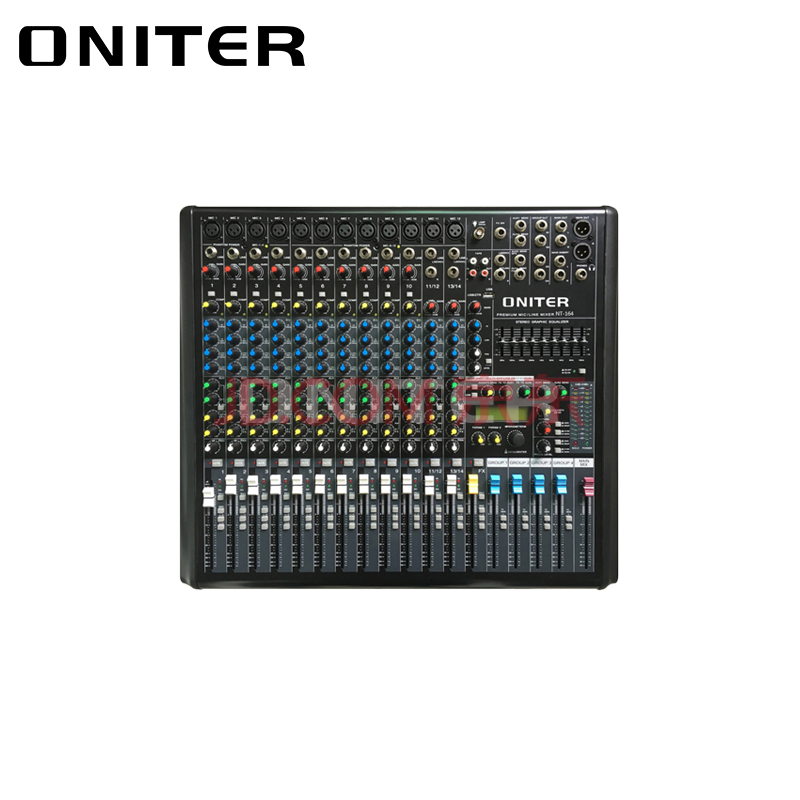Click the mixer product photo
This screenshot has height=800, width=800.
[399, 397]
